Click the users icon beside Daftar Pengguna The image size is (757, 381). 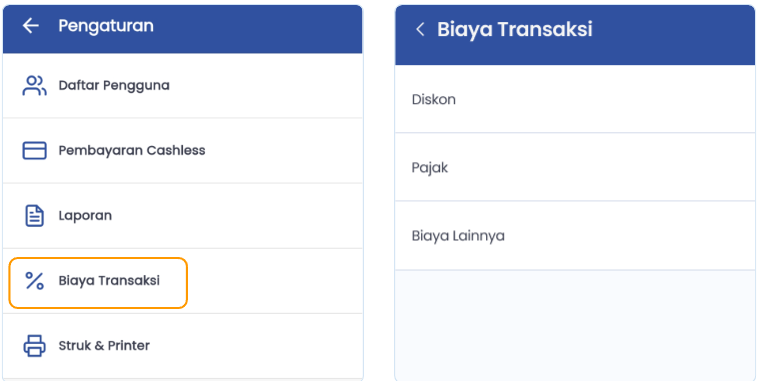point(34,85)
